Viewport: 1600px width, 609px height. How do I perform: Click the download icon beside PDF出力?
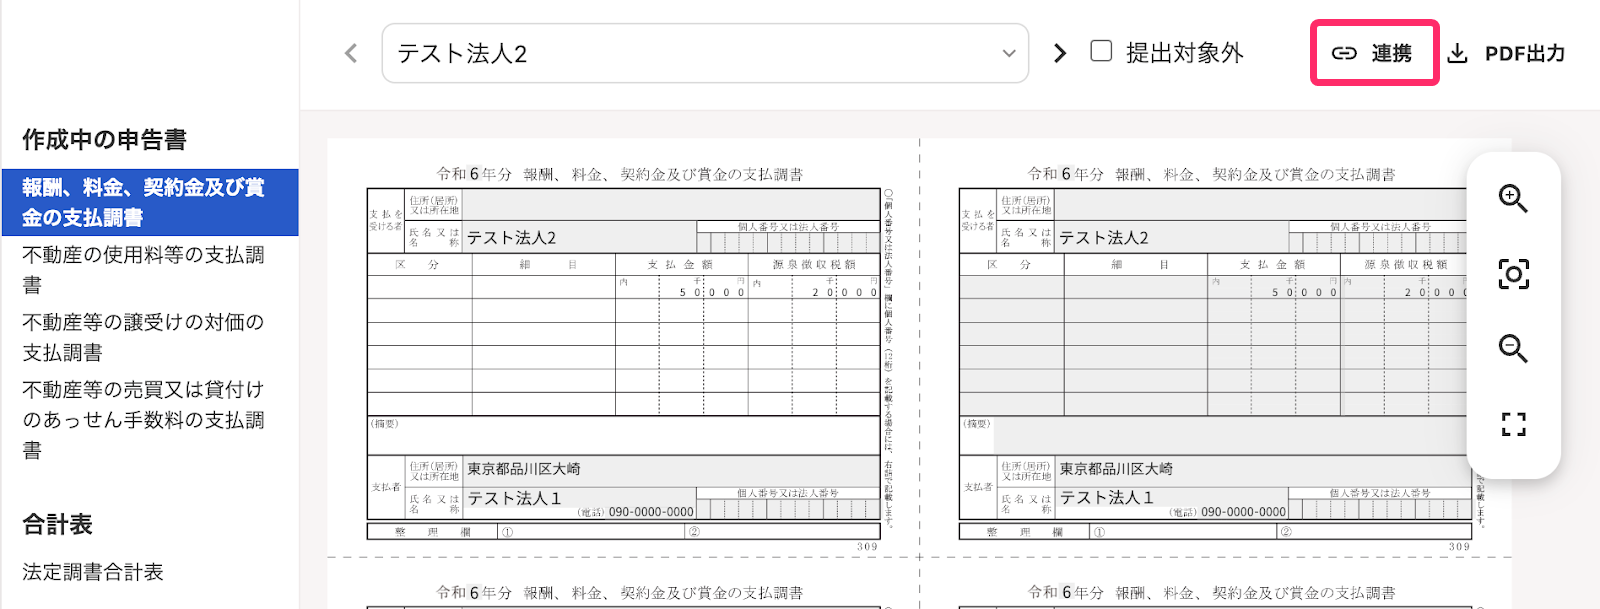1458,53
